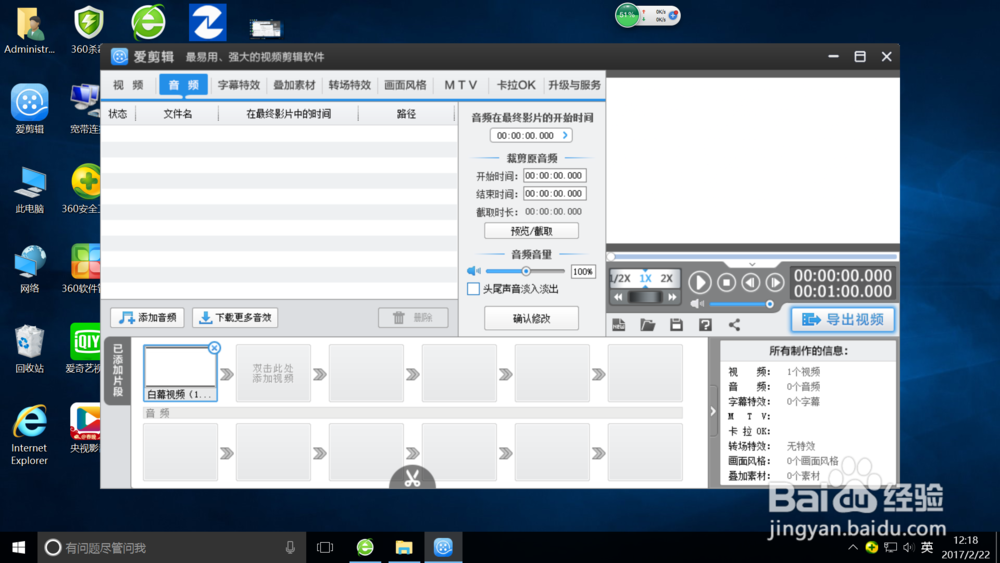This screenshot has height=563, width=1000.
Task: Open the 360 browser taskbar icon
Action: coord(365,548)
